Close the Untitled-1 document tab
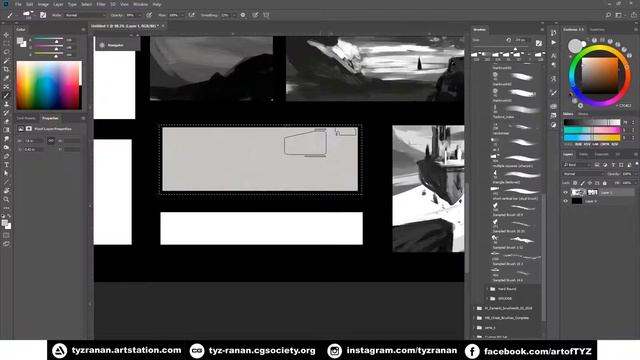 point(163,26)
